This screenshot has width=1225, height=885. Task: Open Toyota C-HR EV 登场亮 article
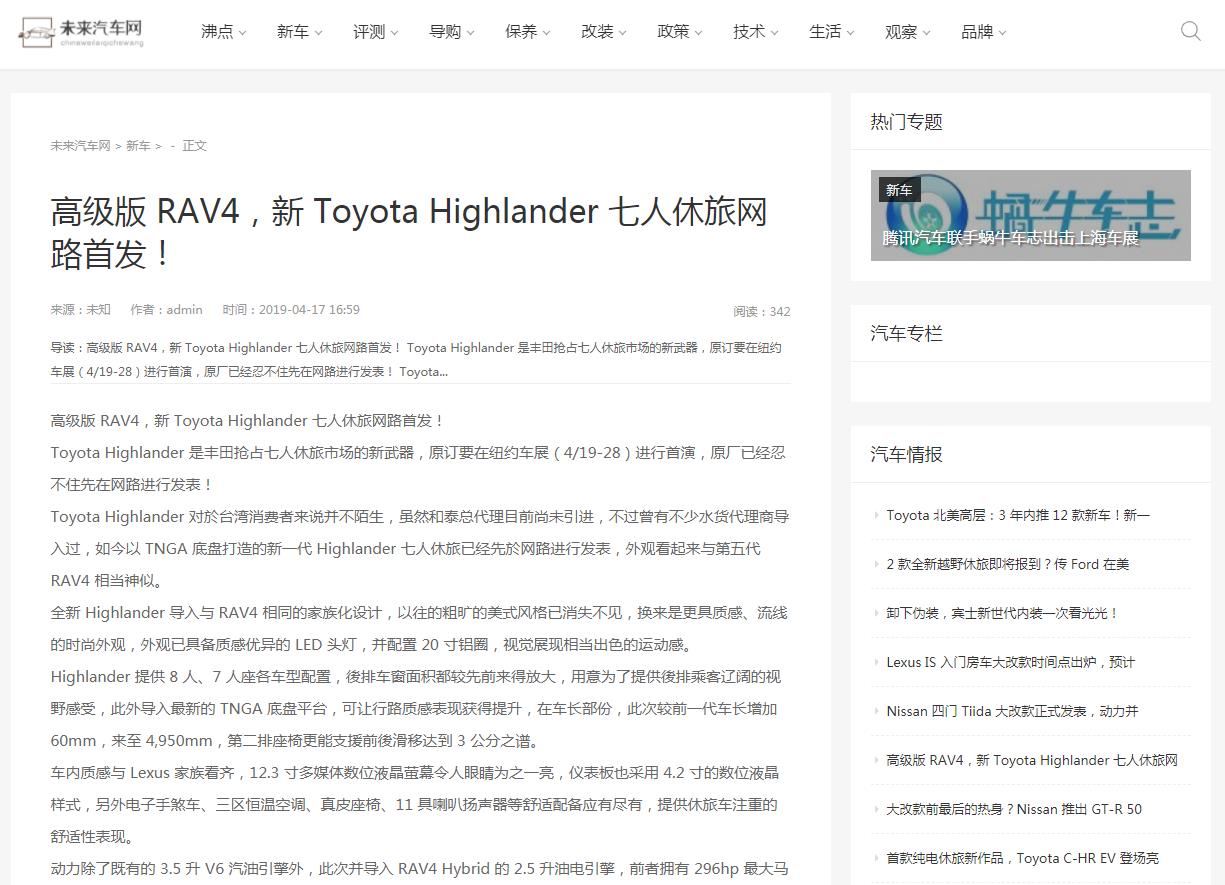point(1022,858)
